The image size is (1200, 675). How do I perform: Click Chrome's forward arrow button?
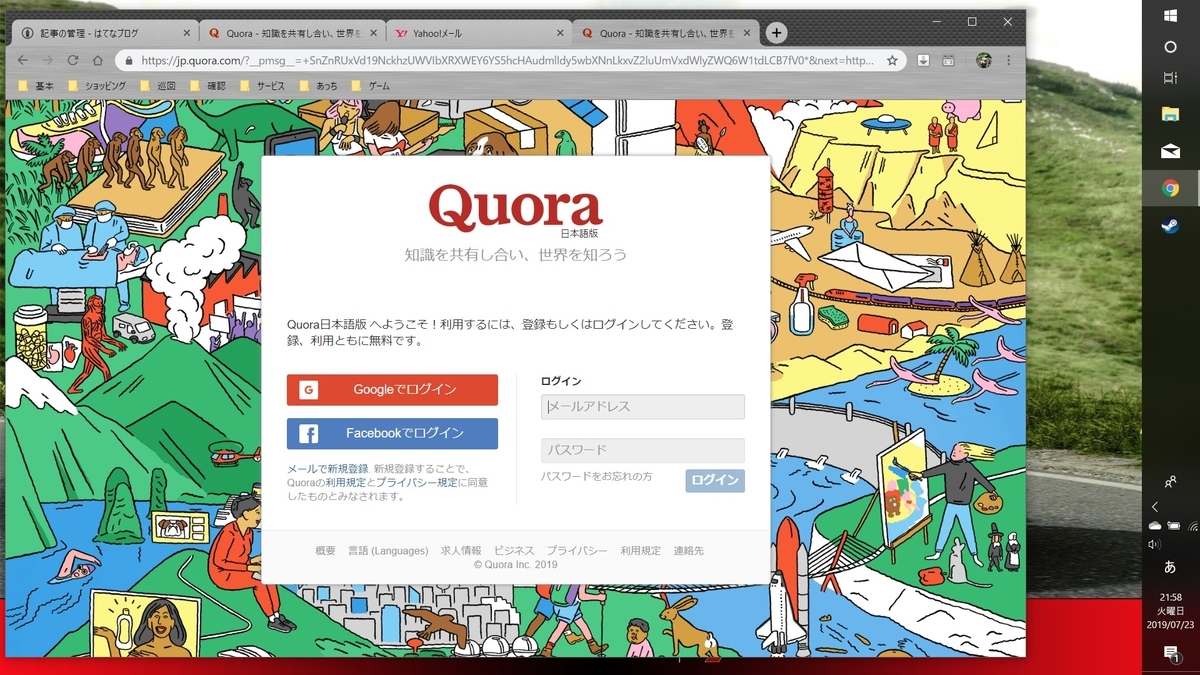[x=47, y=60]
